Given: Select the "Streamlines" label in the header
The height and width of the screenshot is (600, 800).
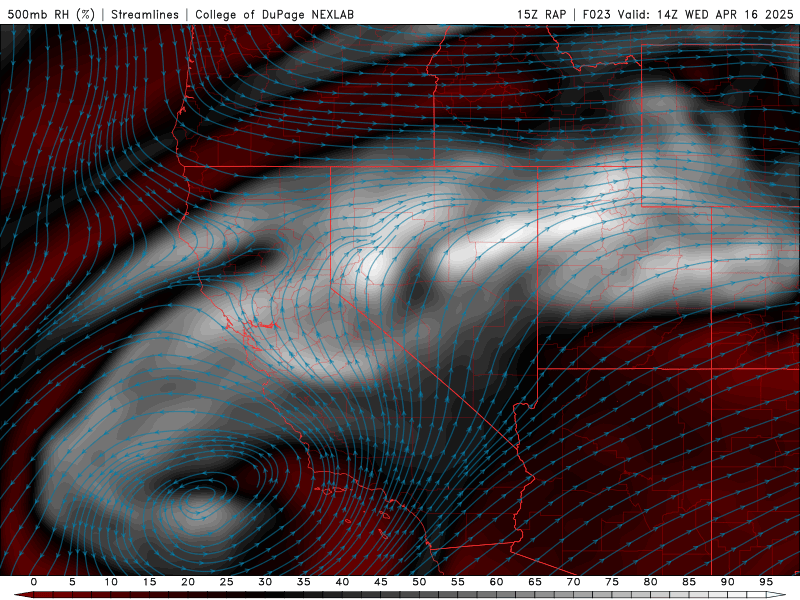Looking at the screenshot, I should tap(145, 14).
